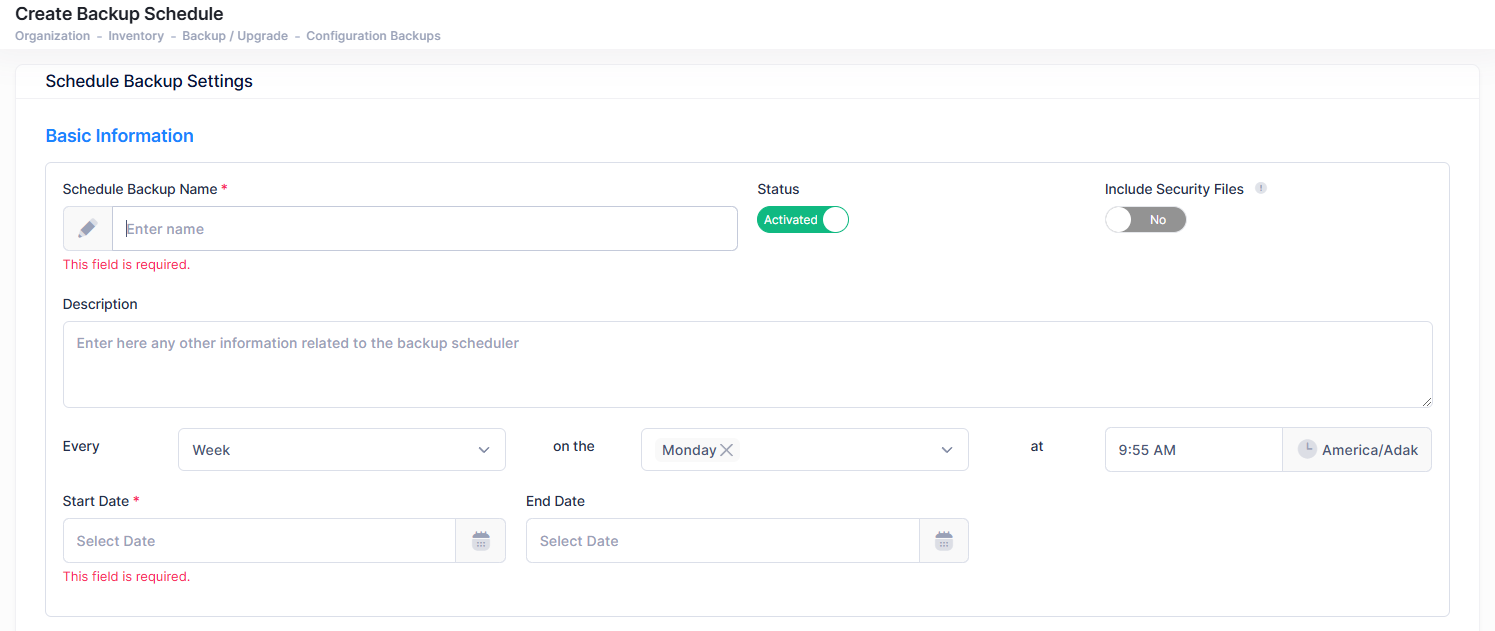This screenshot has height=631, width=1495.
Task: Click the pencil icon beside name field
Action: tap(88, 229)
